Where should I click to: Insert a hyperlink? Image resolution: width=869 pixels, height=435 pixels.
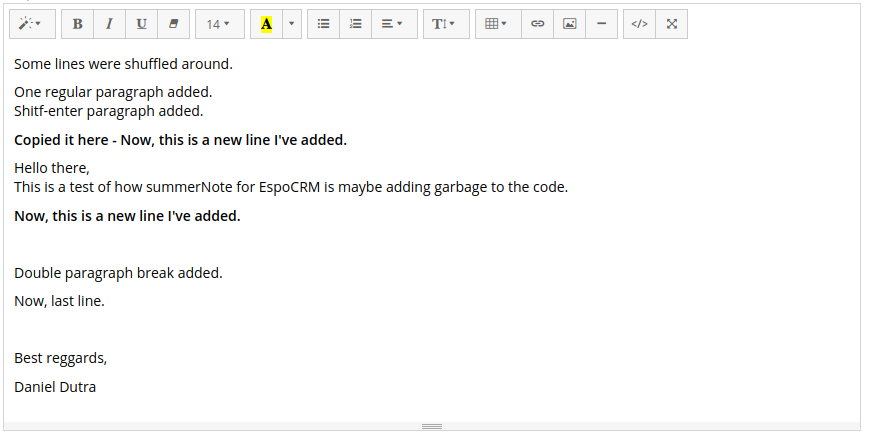pos(537,24)
